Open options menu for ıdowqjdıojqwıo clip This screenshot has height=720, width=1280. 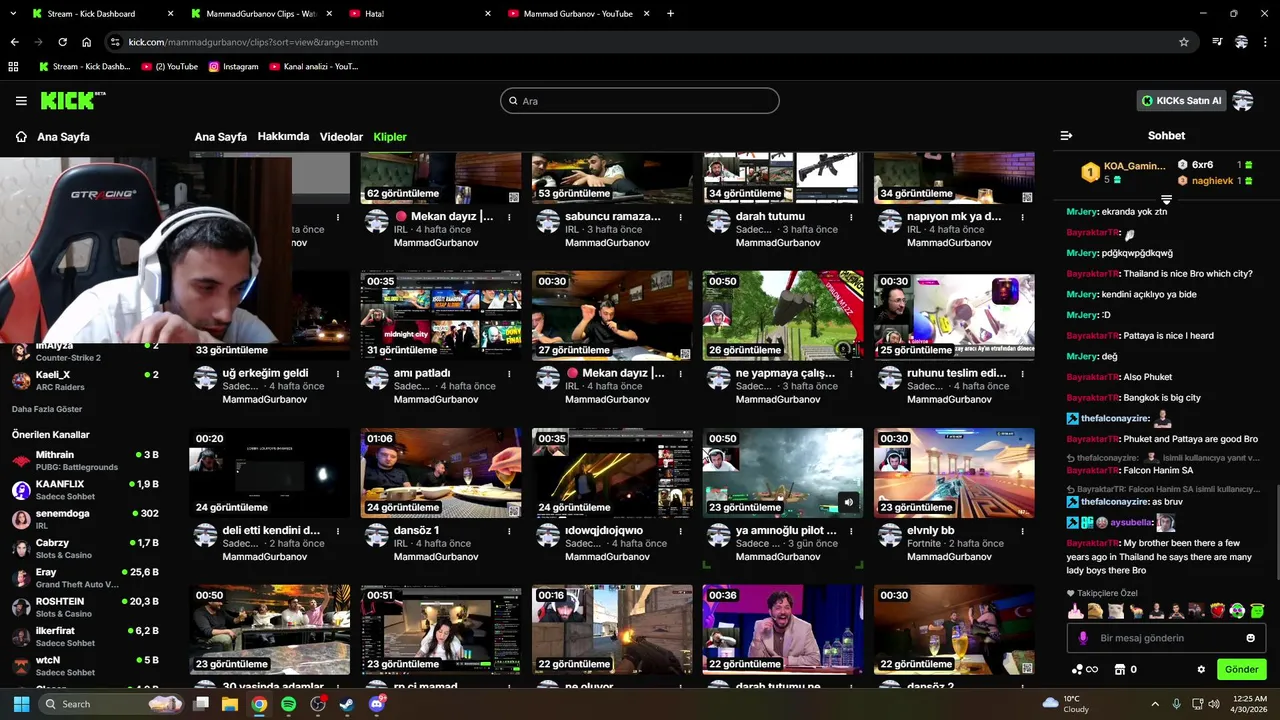tap(681, 531)
